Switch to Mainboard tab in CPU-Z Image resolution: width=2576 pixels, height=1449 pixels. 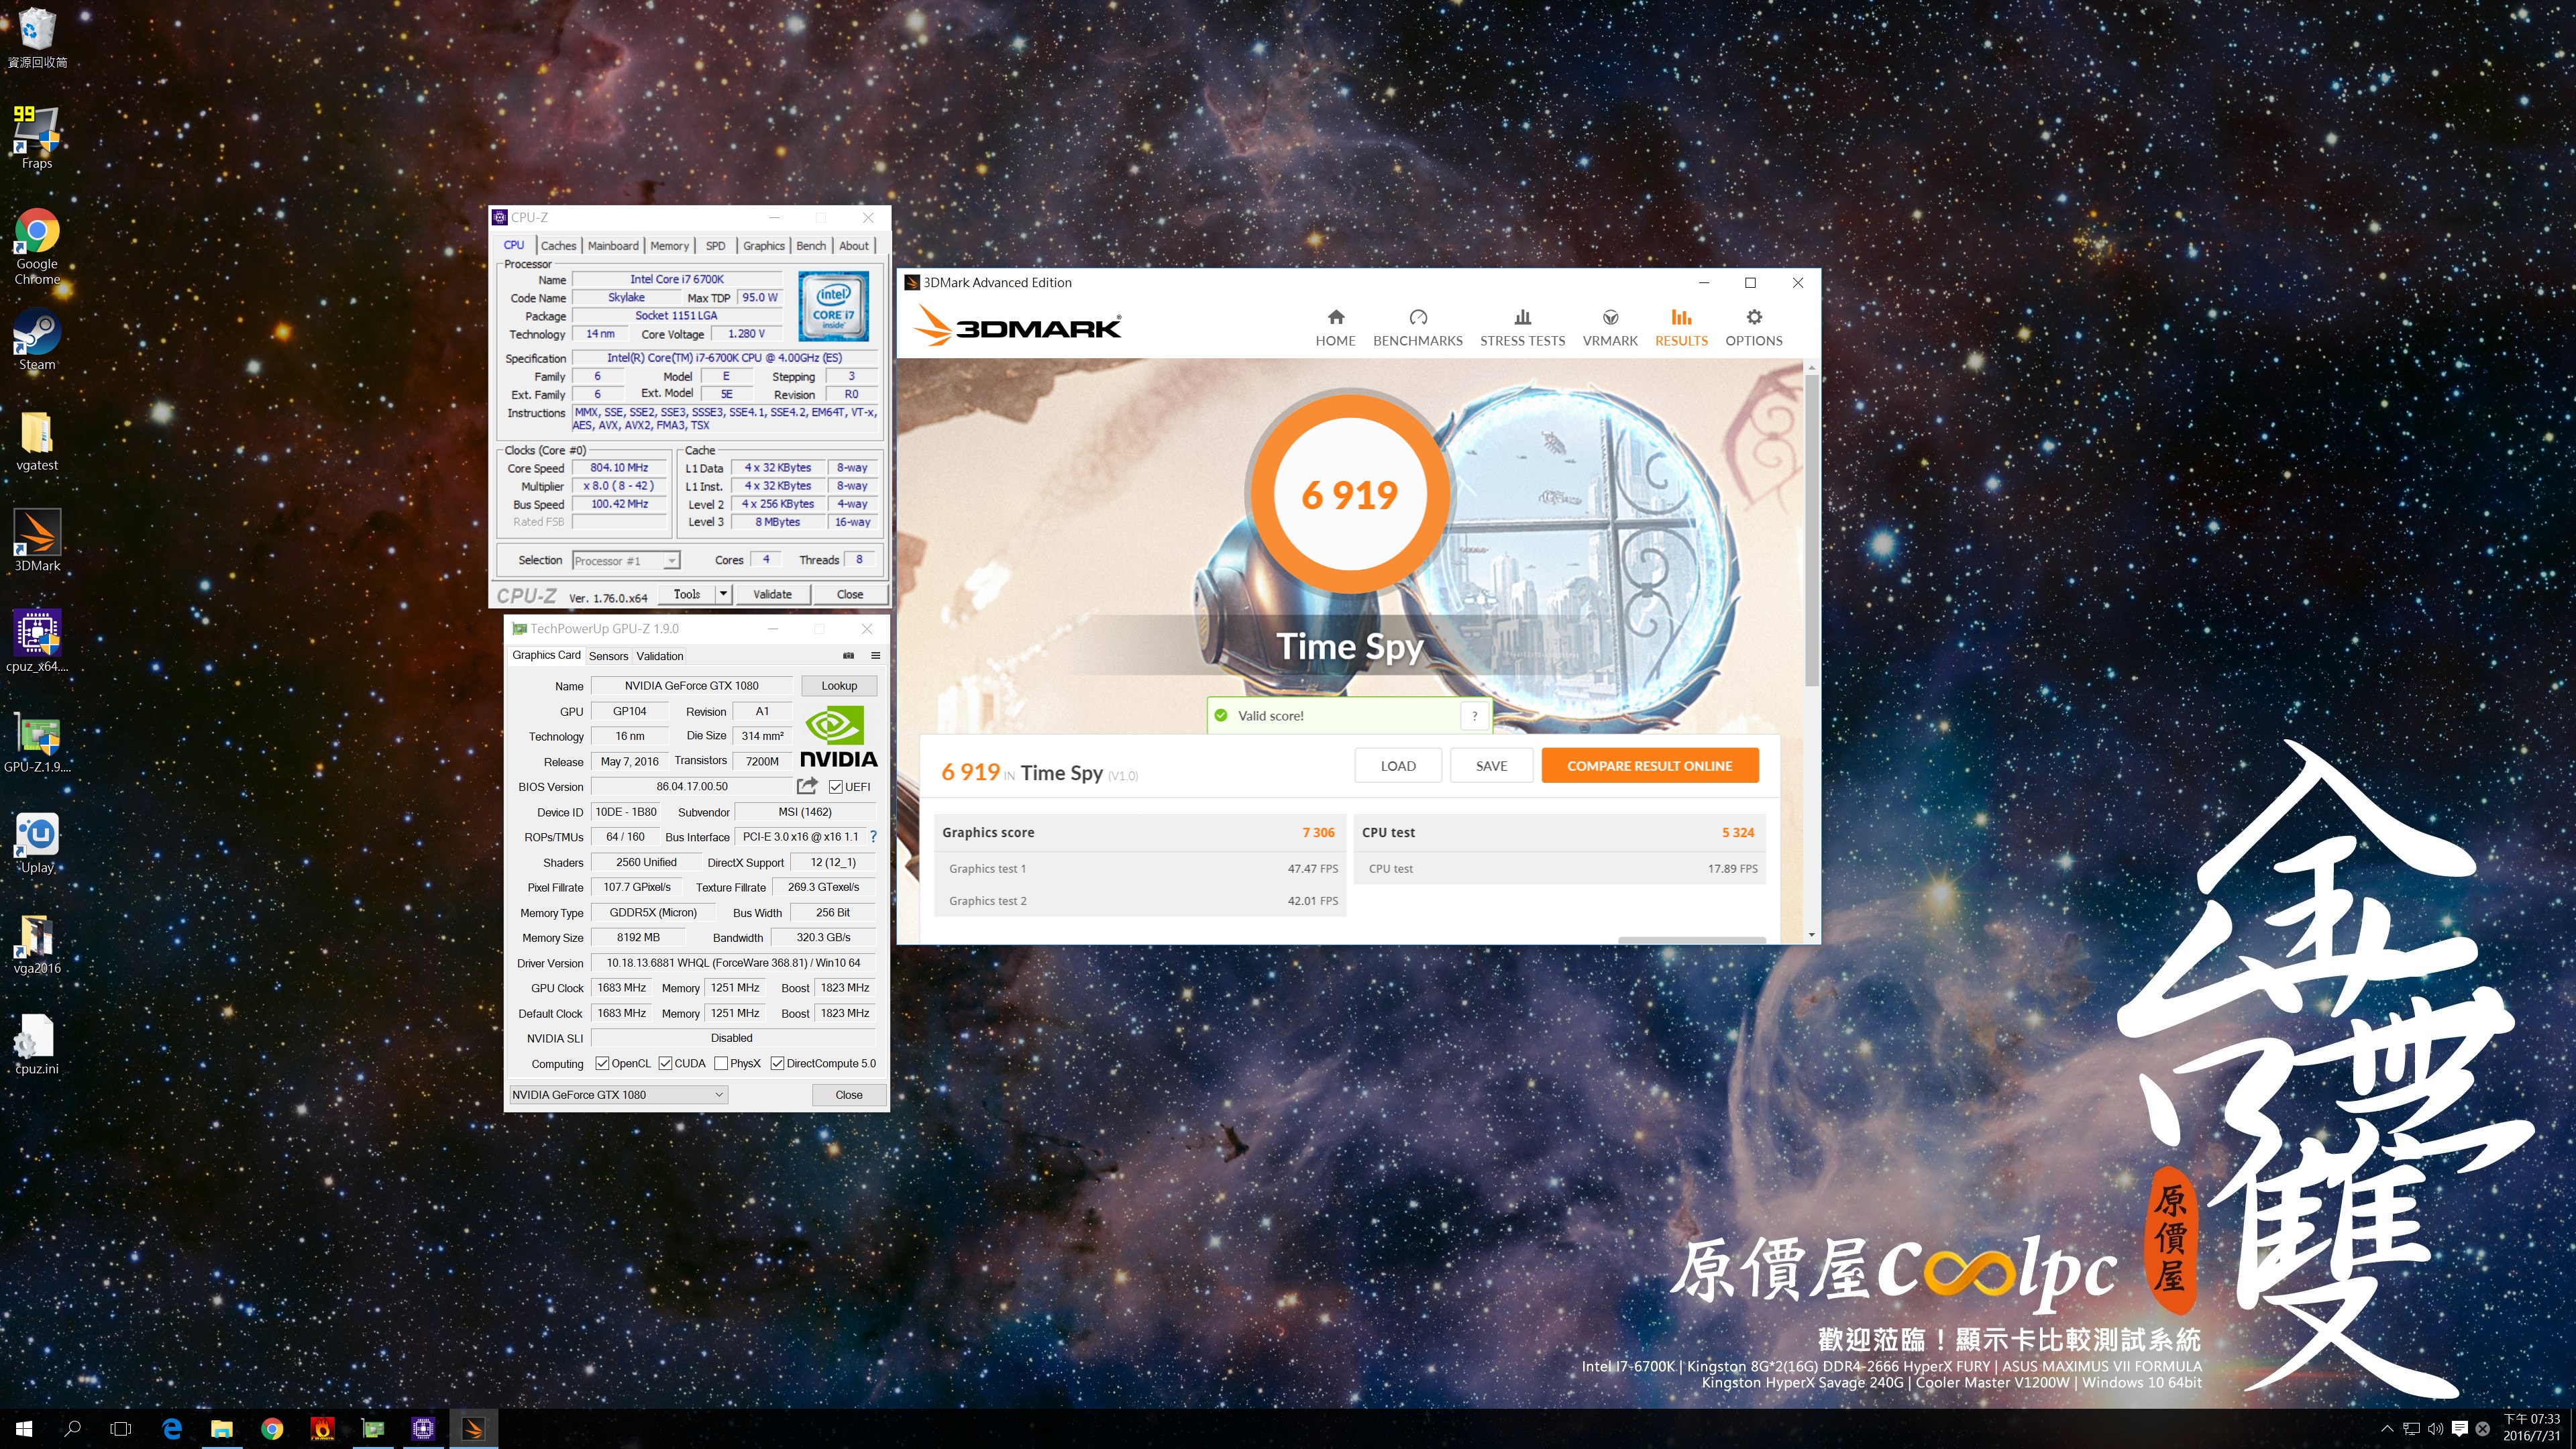[x=613, y=246]
